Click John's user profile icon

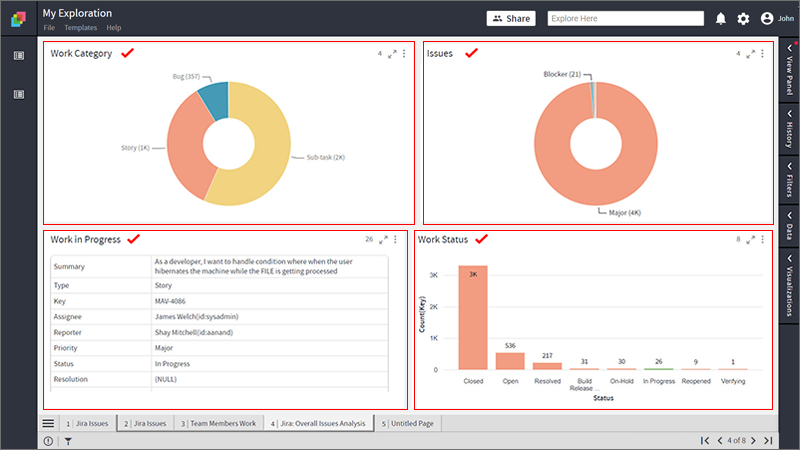[x=767, y=18]
